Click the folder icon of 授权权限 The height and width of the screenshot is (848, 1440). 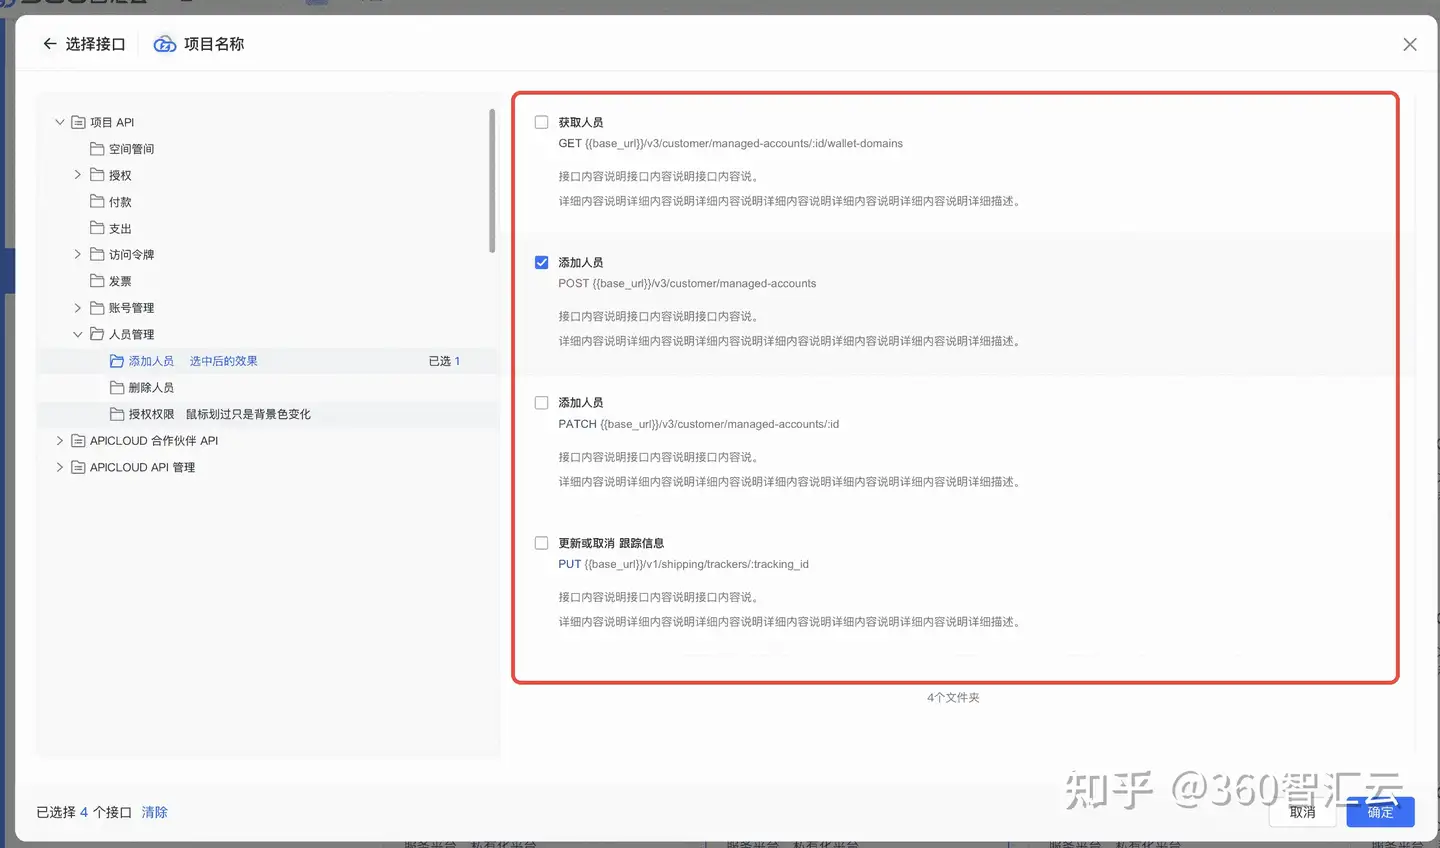pos(117,414)
